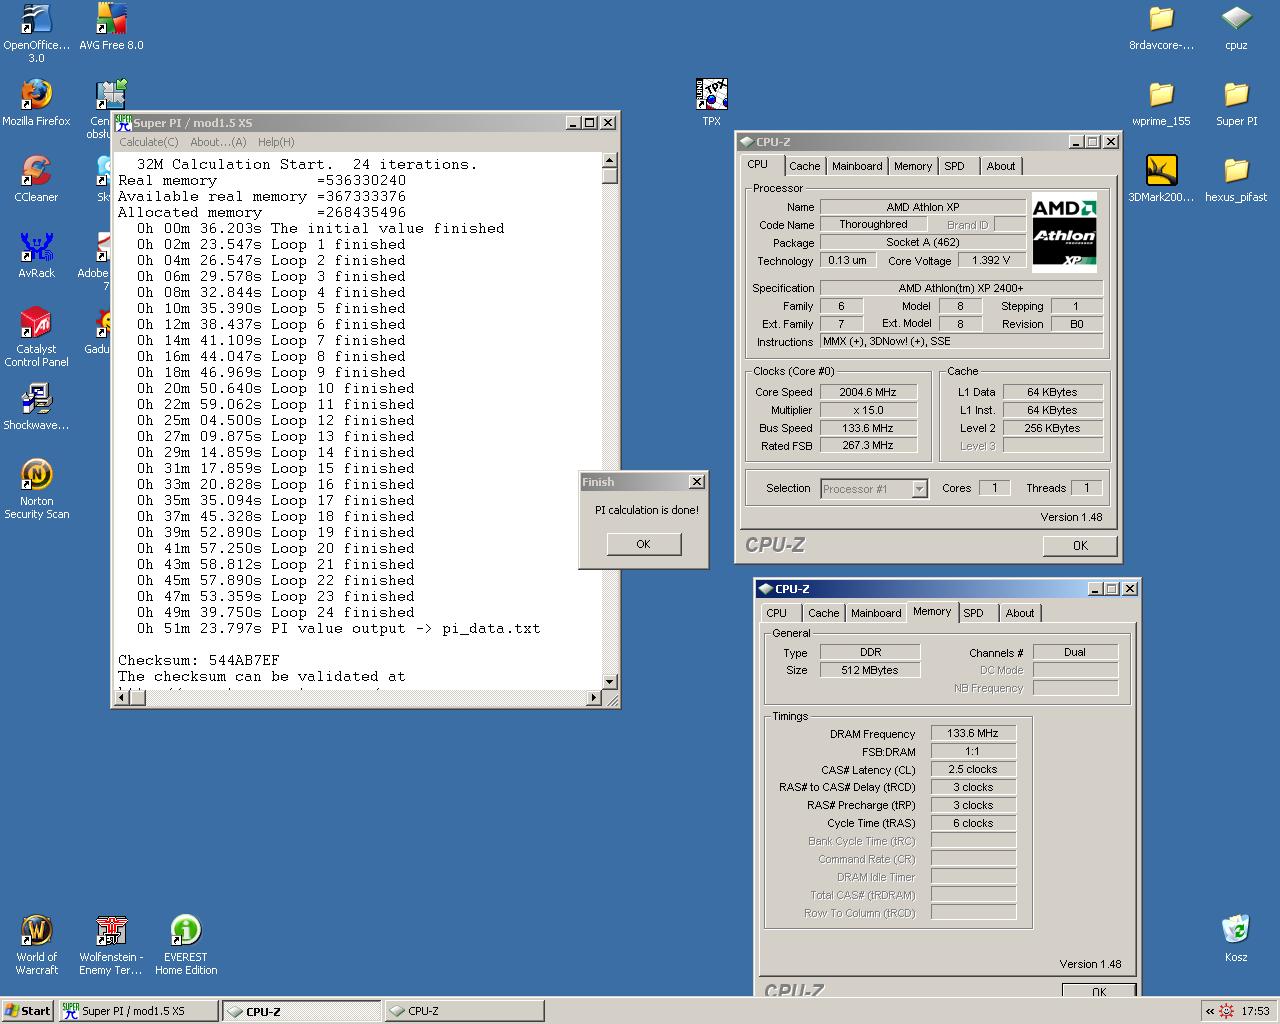The image size is (1280, 1024).
Task: Open Mainboard tab in lower CPU-Z window
Action: tap(876, 613)
